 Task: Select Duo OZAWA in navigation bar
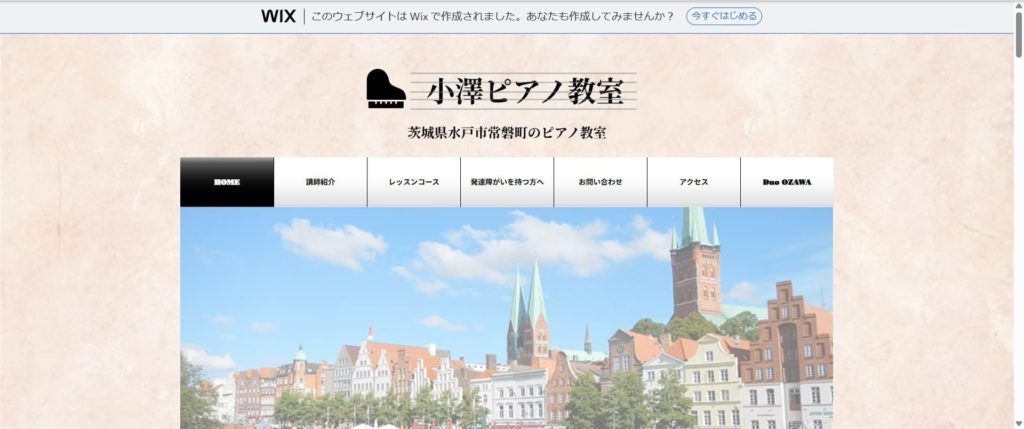point(787,182)
